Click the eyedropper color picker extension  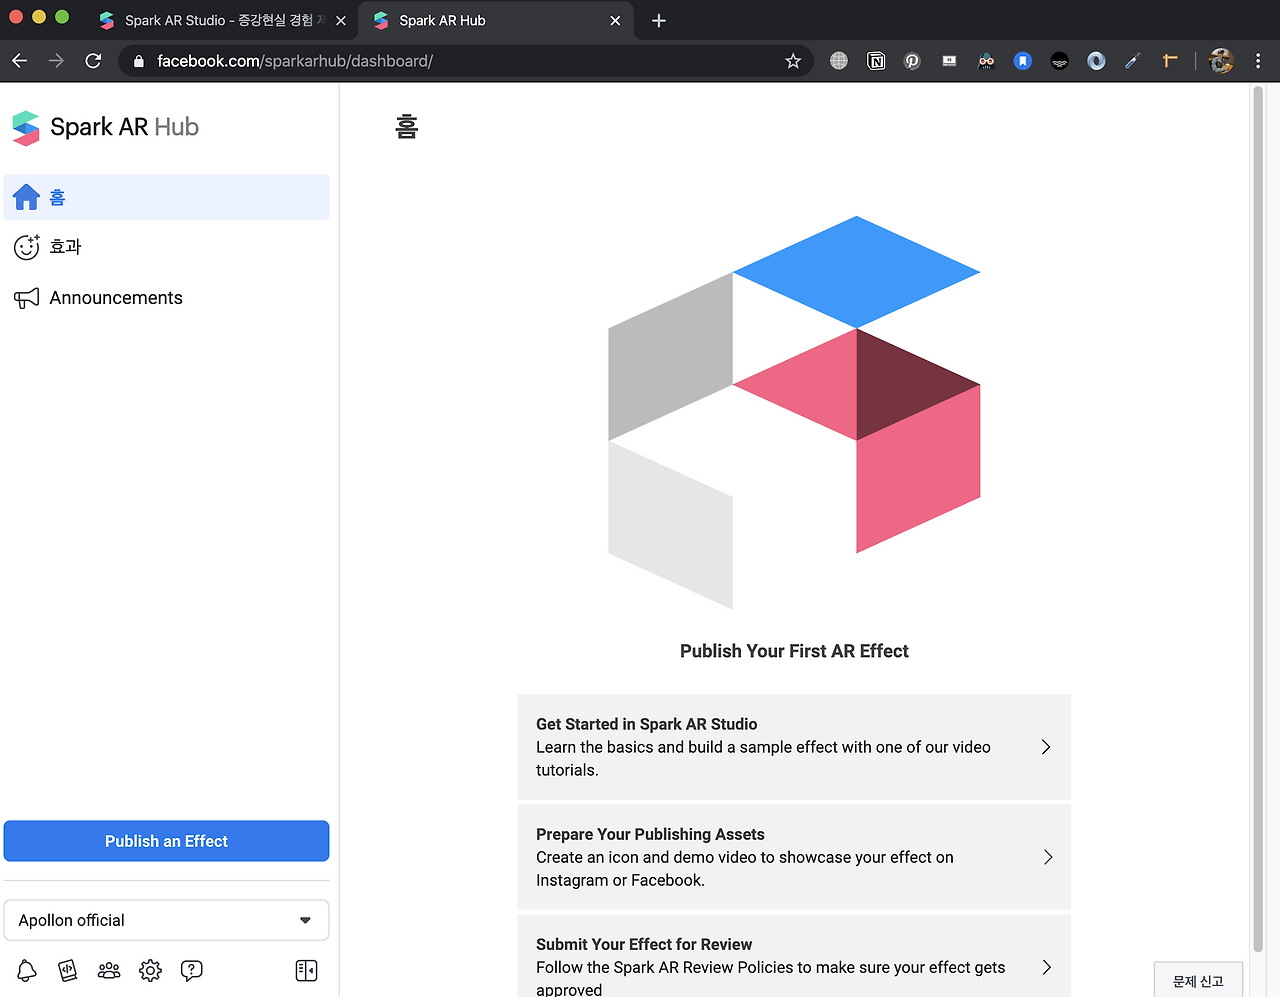tap(1133, 61)
